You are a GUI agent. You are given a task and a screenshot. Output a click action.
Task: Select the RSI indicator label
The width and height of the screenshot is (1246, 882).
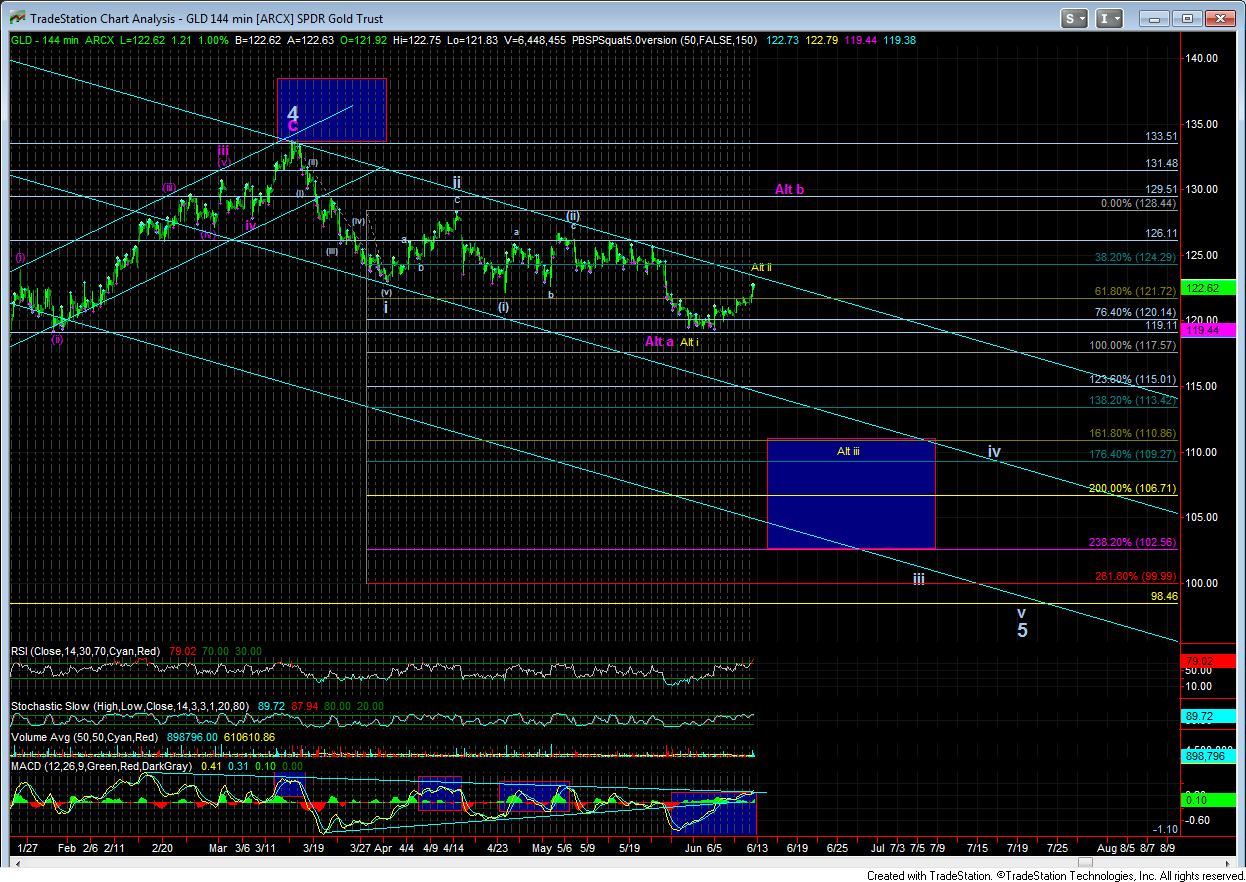click(86, 652)
